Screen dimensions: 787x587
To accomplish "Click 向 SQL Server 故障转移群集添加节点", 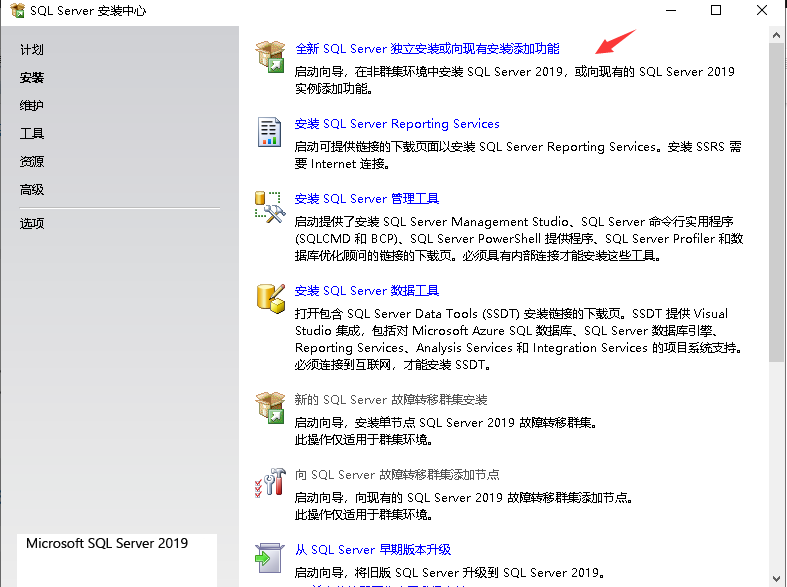I will [x=397, y=475].
